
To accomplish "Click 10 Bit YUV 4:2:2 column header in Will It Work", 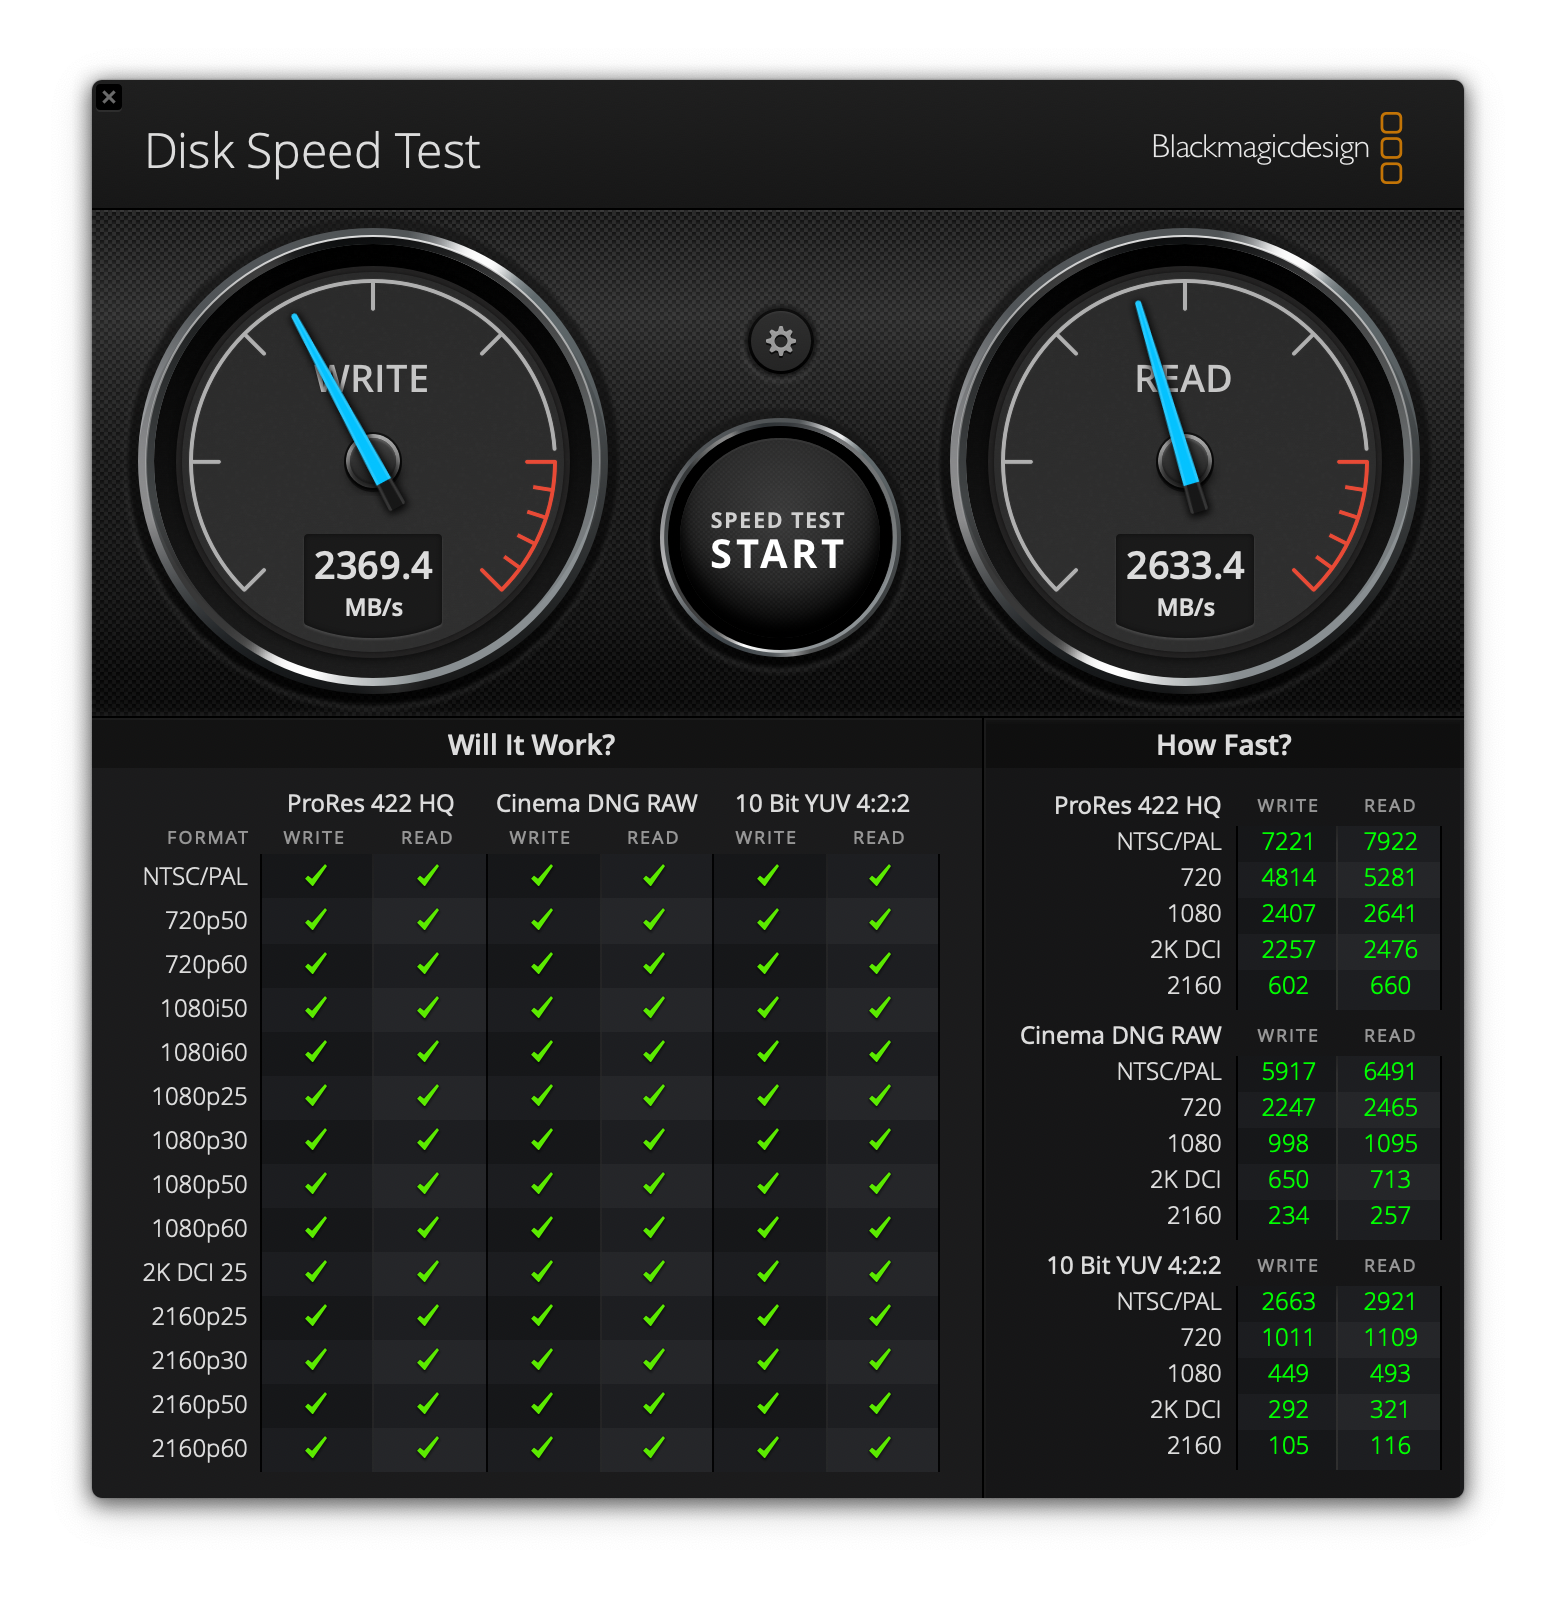I will tap(822, 804).
